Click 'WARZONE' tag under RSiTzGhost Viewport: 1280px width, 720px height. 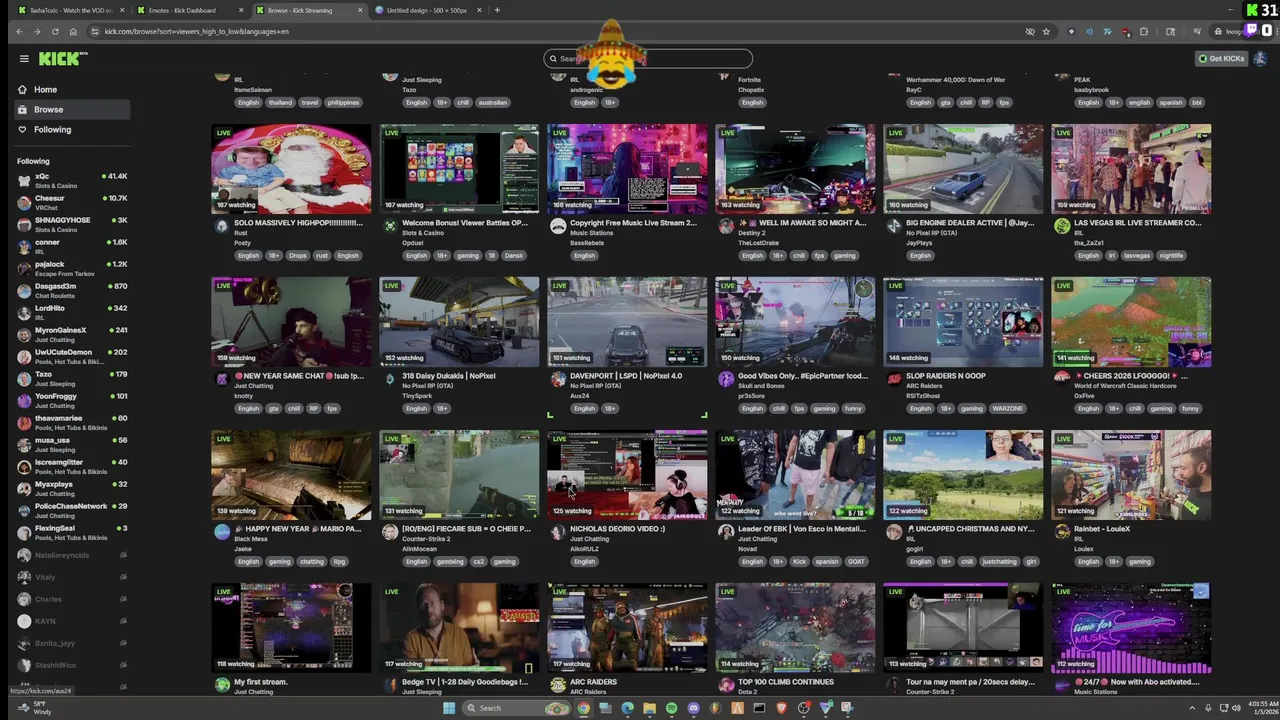(1008, 408)
